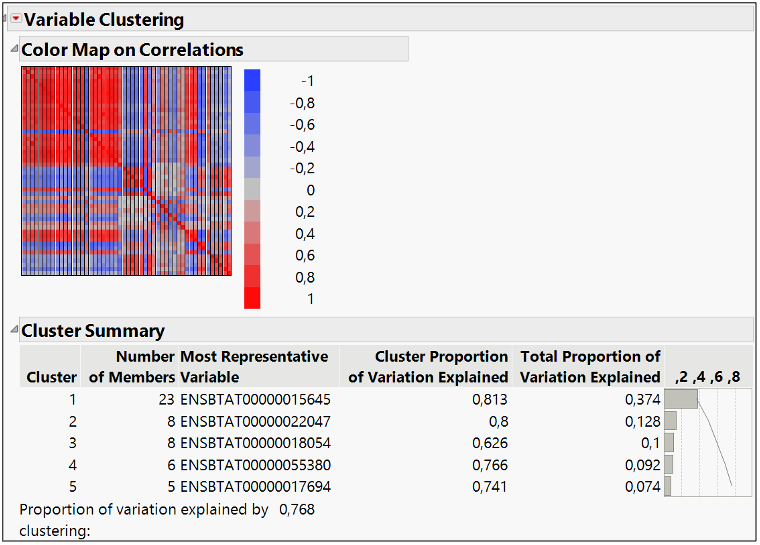
Task: Click the gray legend swatch for 0
Action: point(252,189)
